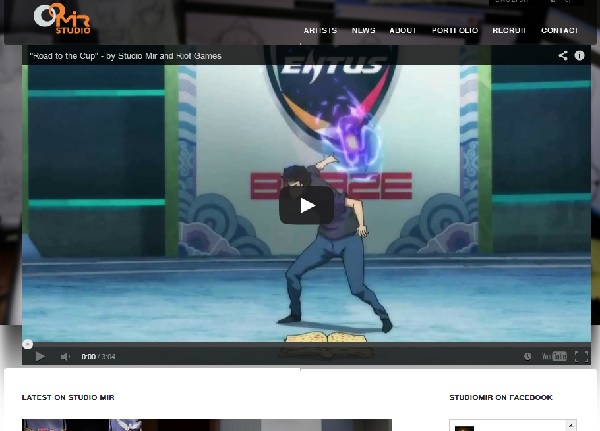Image resolution: width=600 pixels, height=431 pixels.
Task: Open the ARTISTS menu item
Action: pos(320,30)
